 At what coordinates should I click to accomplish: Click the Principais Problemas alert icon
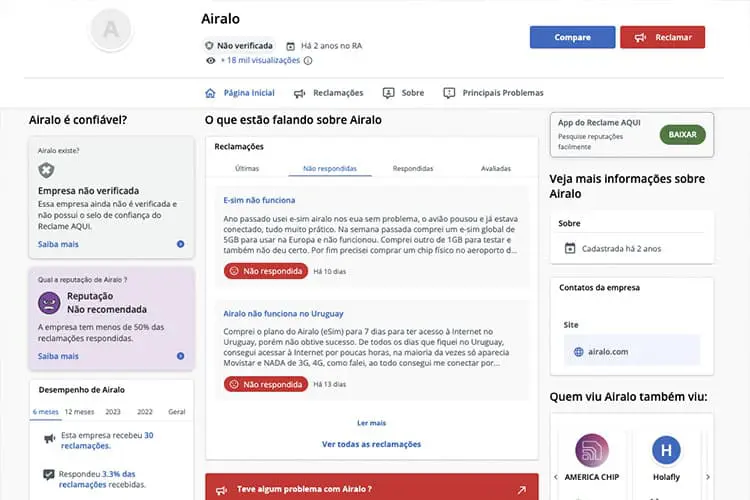[449, 93]
